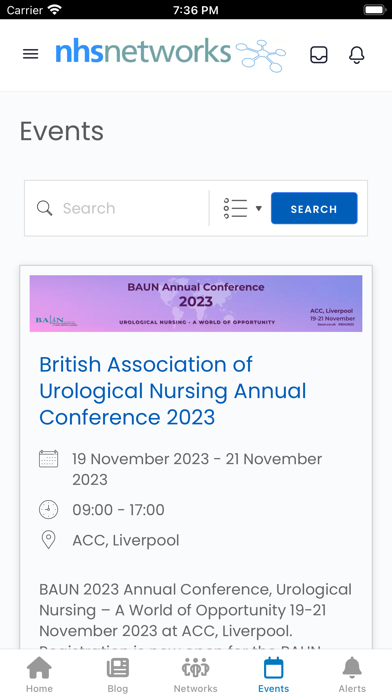Go to the Home tab

tap(39, 674)
